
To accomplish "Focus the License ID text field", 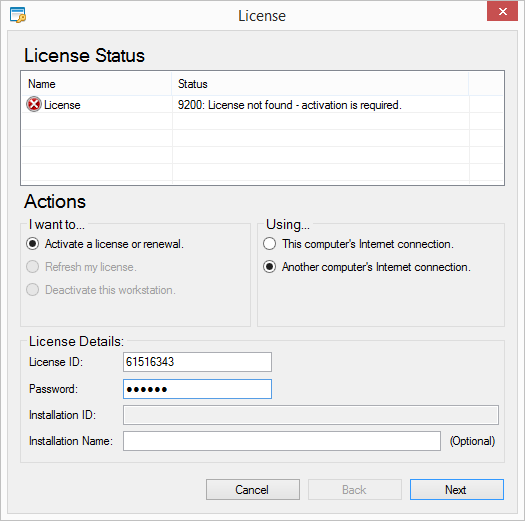I will pyautogui.click(x=197, y=362).
